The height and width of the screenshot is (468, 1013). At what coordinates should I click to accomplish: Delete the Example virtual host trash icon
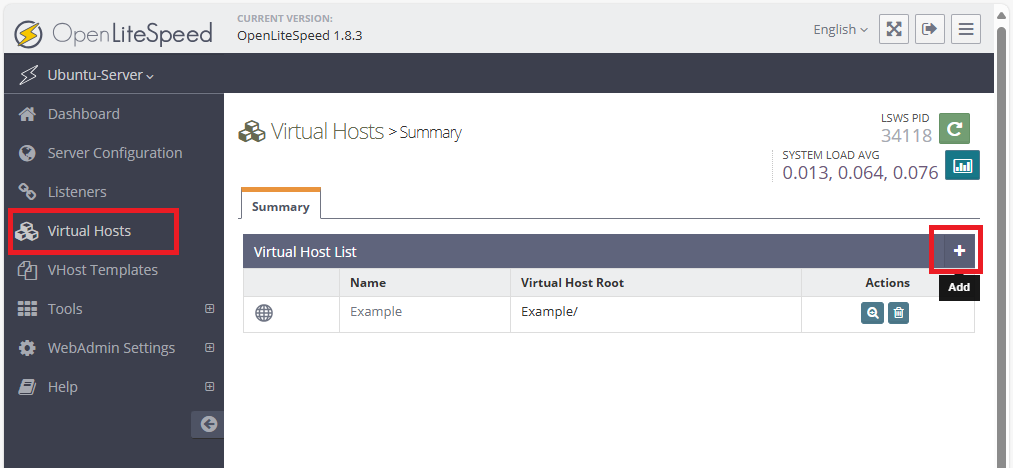tap(898, 314)
